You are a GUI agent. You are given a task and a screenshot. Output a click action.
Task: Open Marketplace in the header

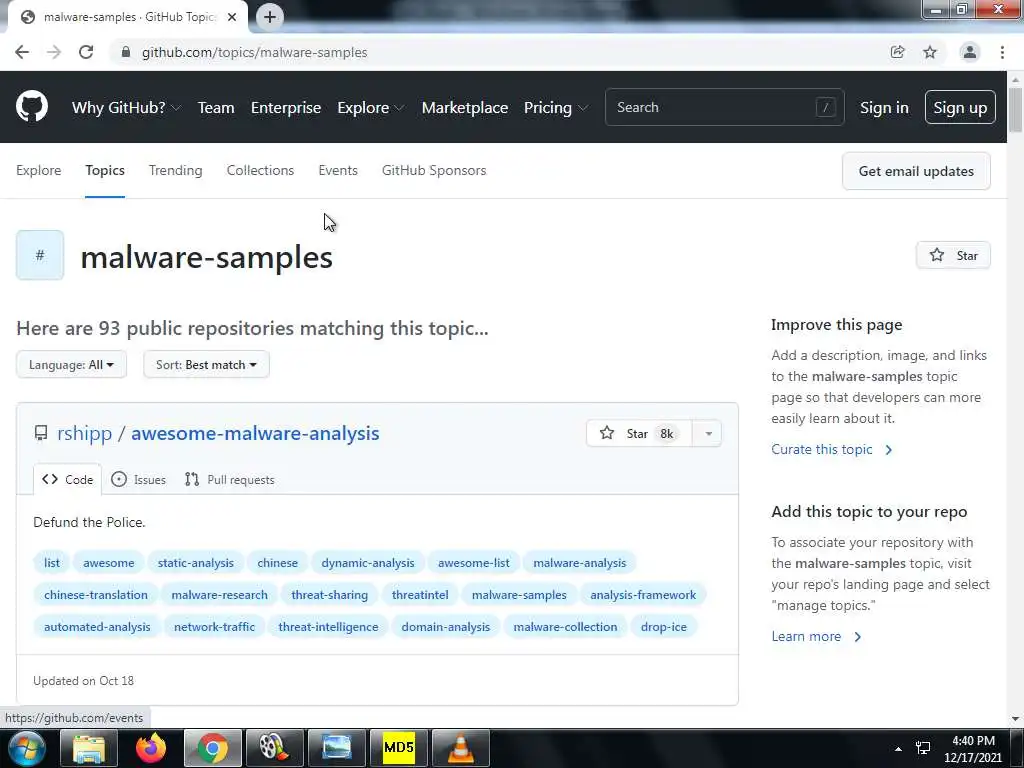pyautogui.click(x=465, y=107)
